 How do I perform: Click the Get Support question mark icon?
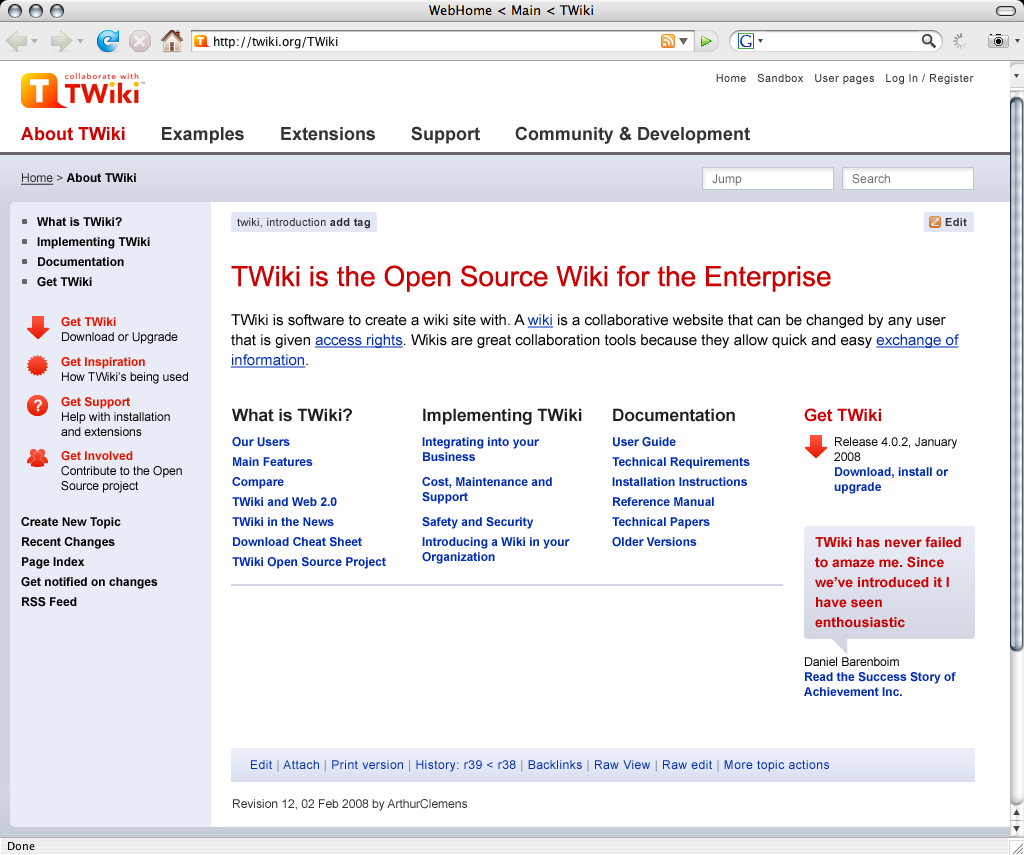tap(38, 406)
